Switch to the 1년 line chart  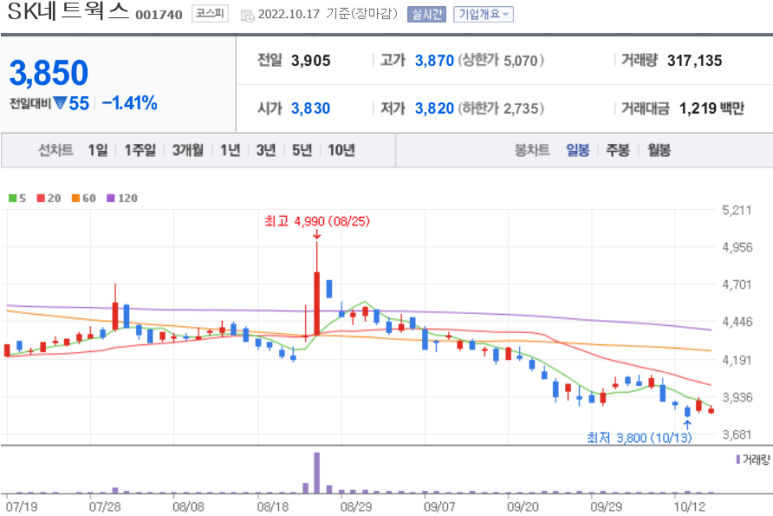230,150
